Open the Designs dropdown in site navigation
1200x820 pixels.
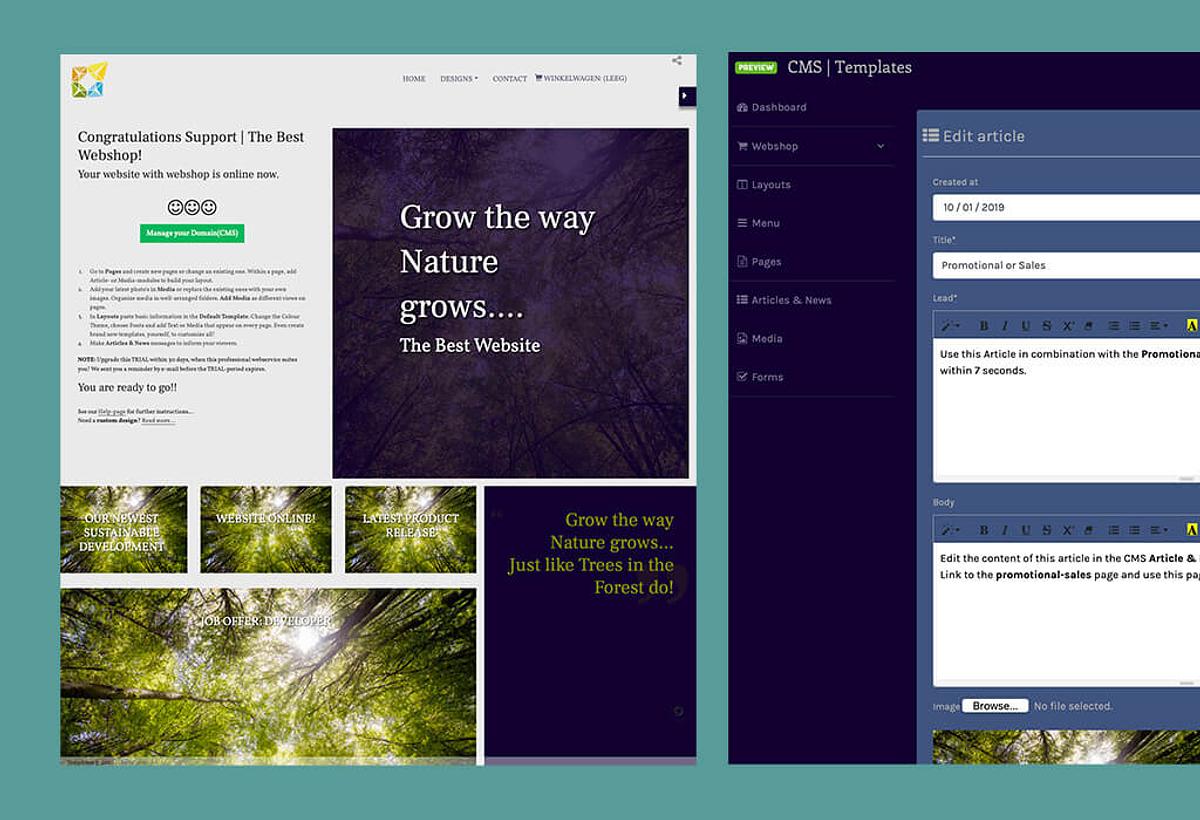pyautogui.click(x=459, y=79)
